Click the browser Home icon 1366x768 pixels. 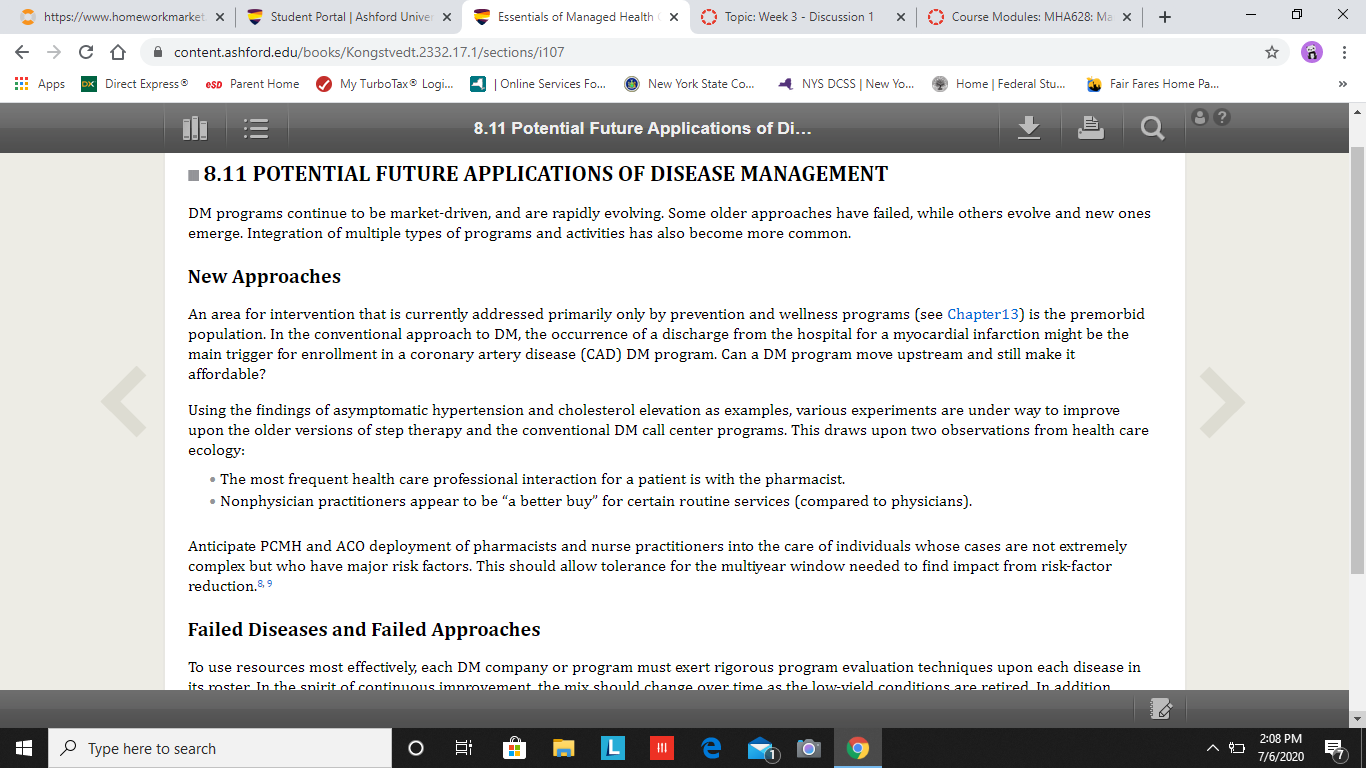pyautogui.click(x=117, y=52)
